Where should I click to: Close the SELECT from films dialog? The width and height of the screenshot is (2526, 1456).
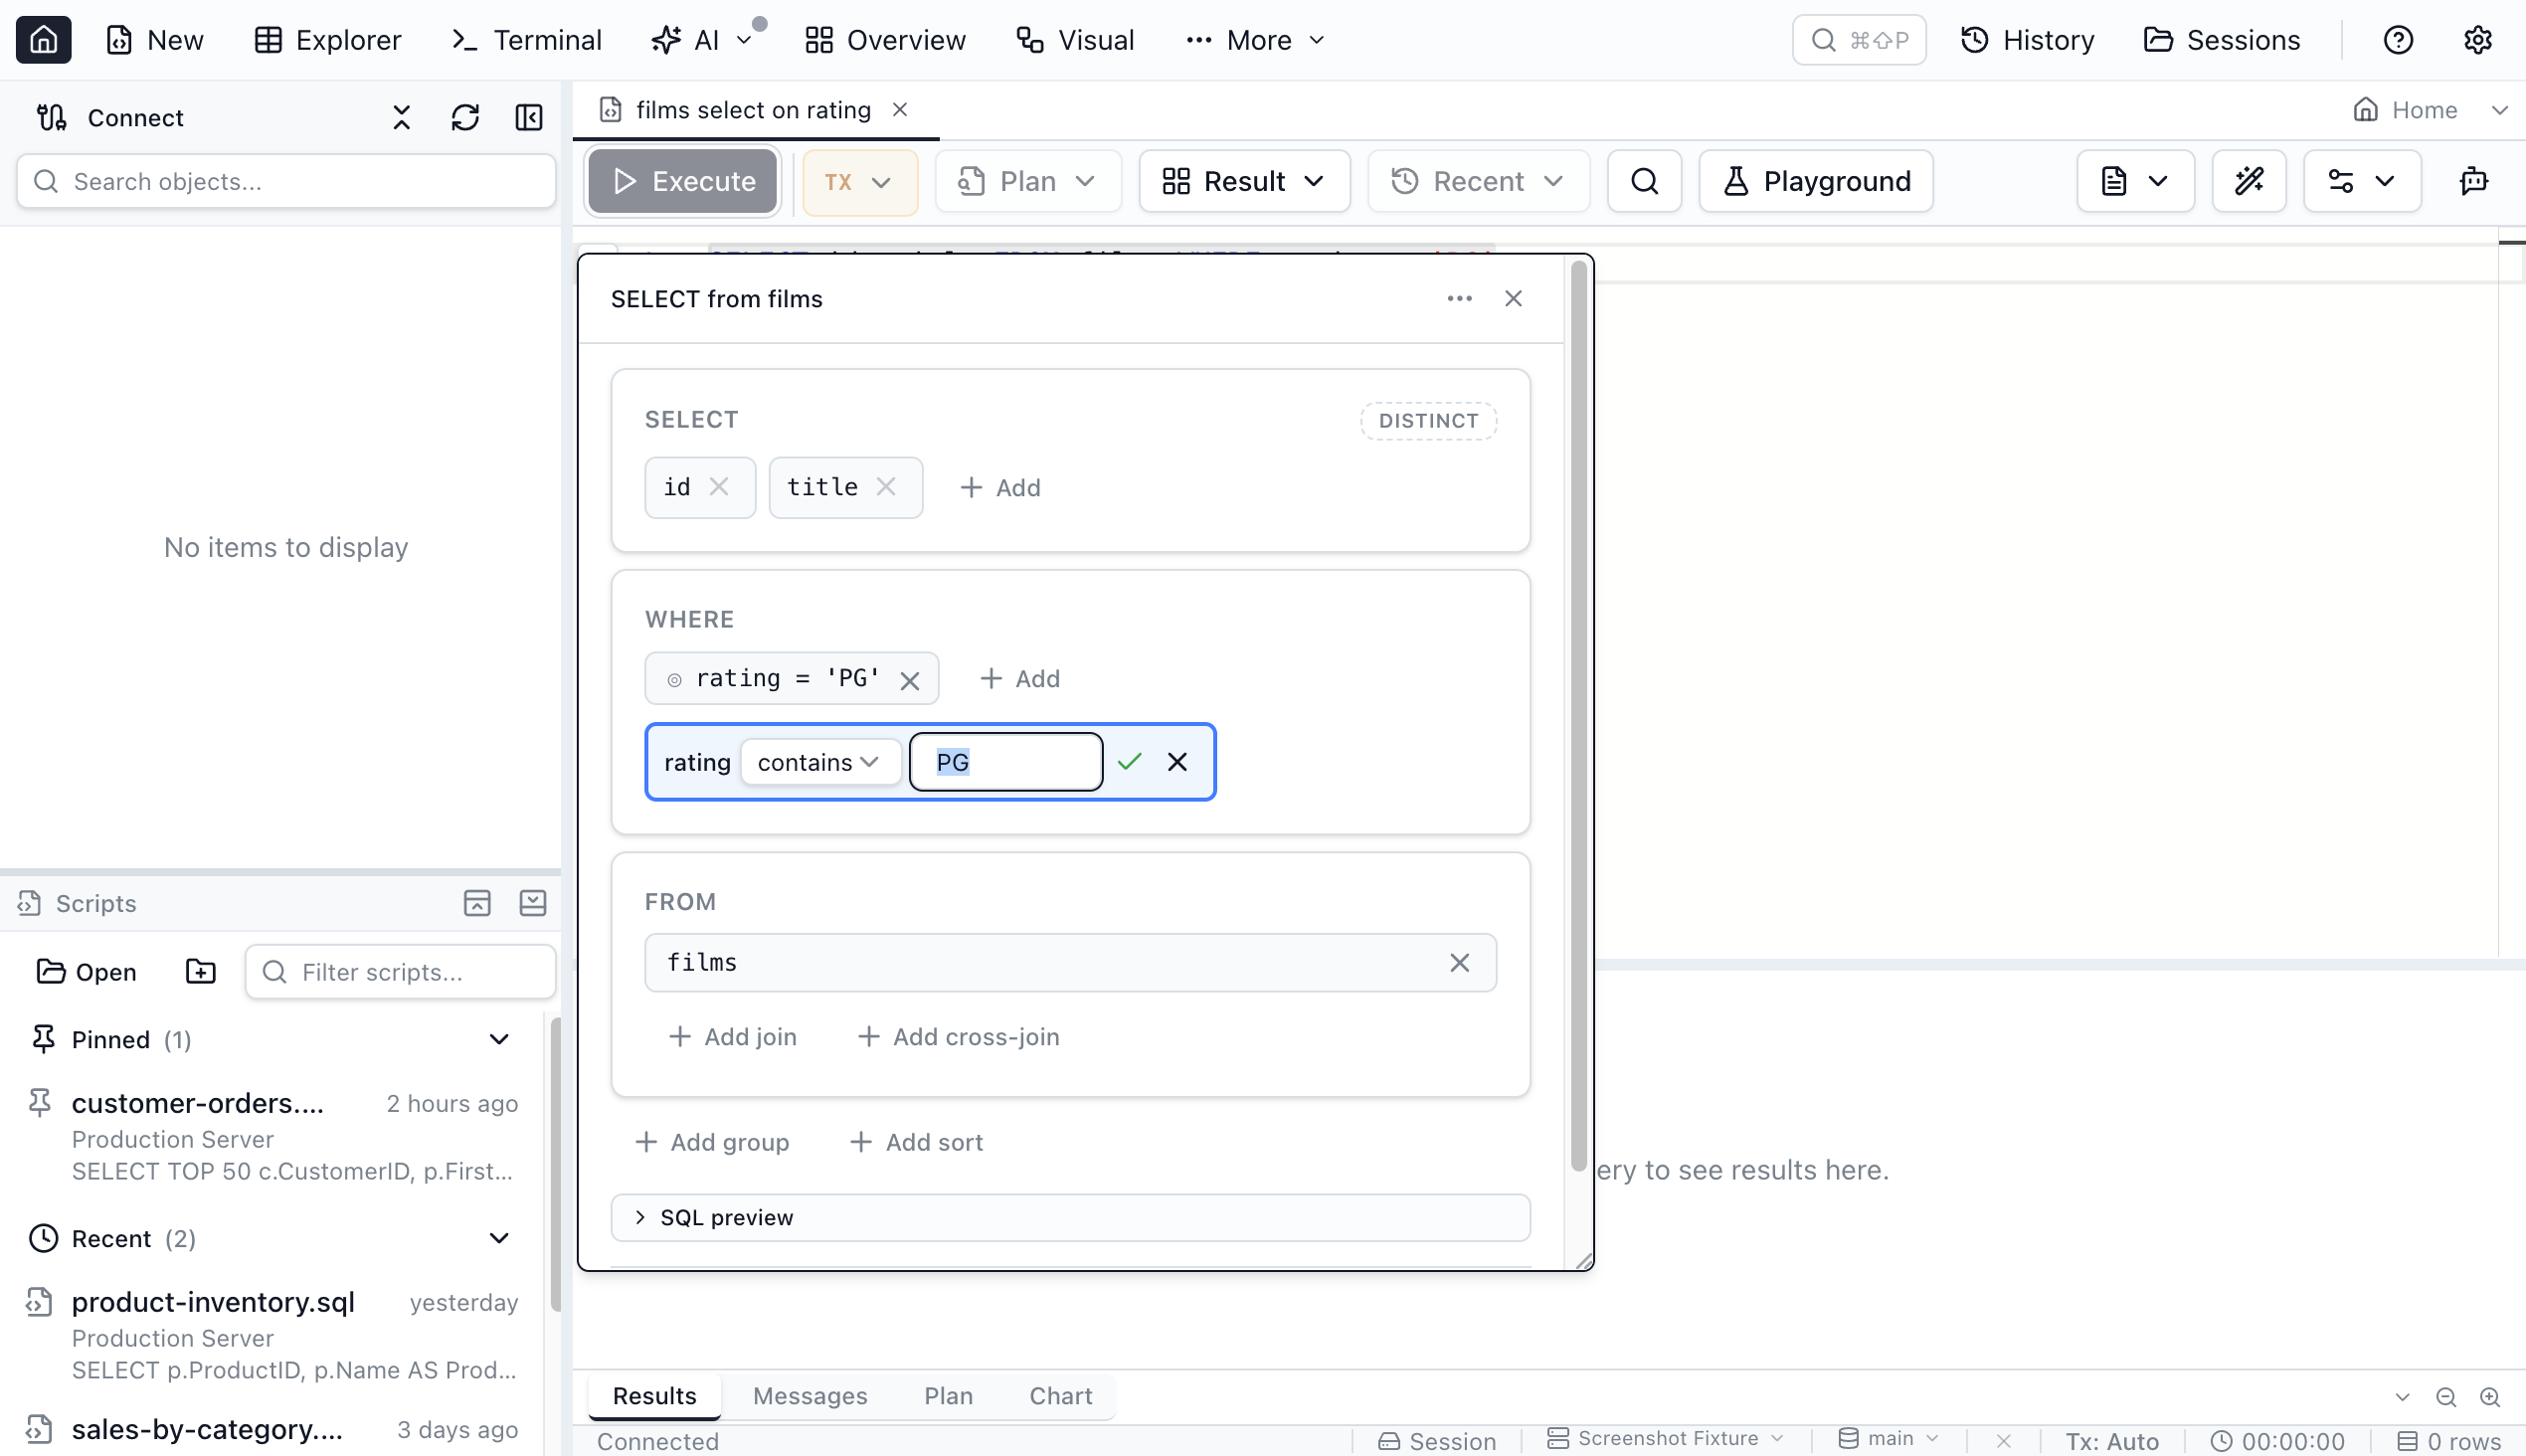[1513, 299]
